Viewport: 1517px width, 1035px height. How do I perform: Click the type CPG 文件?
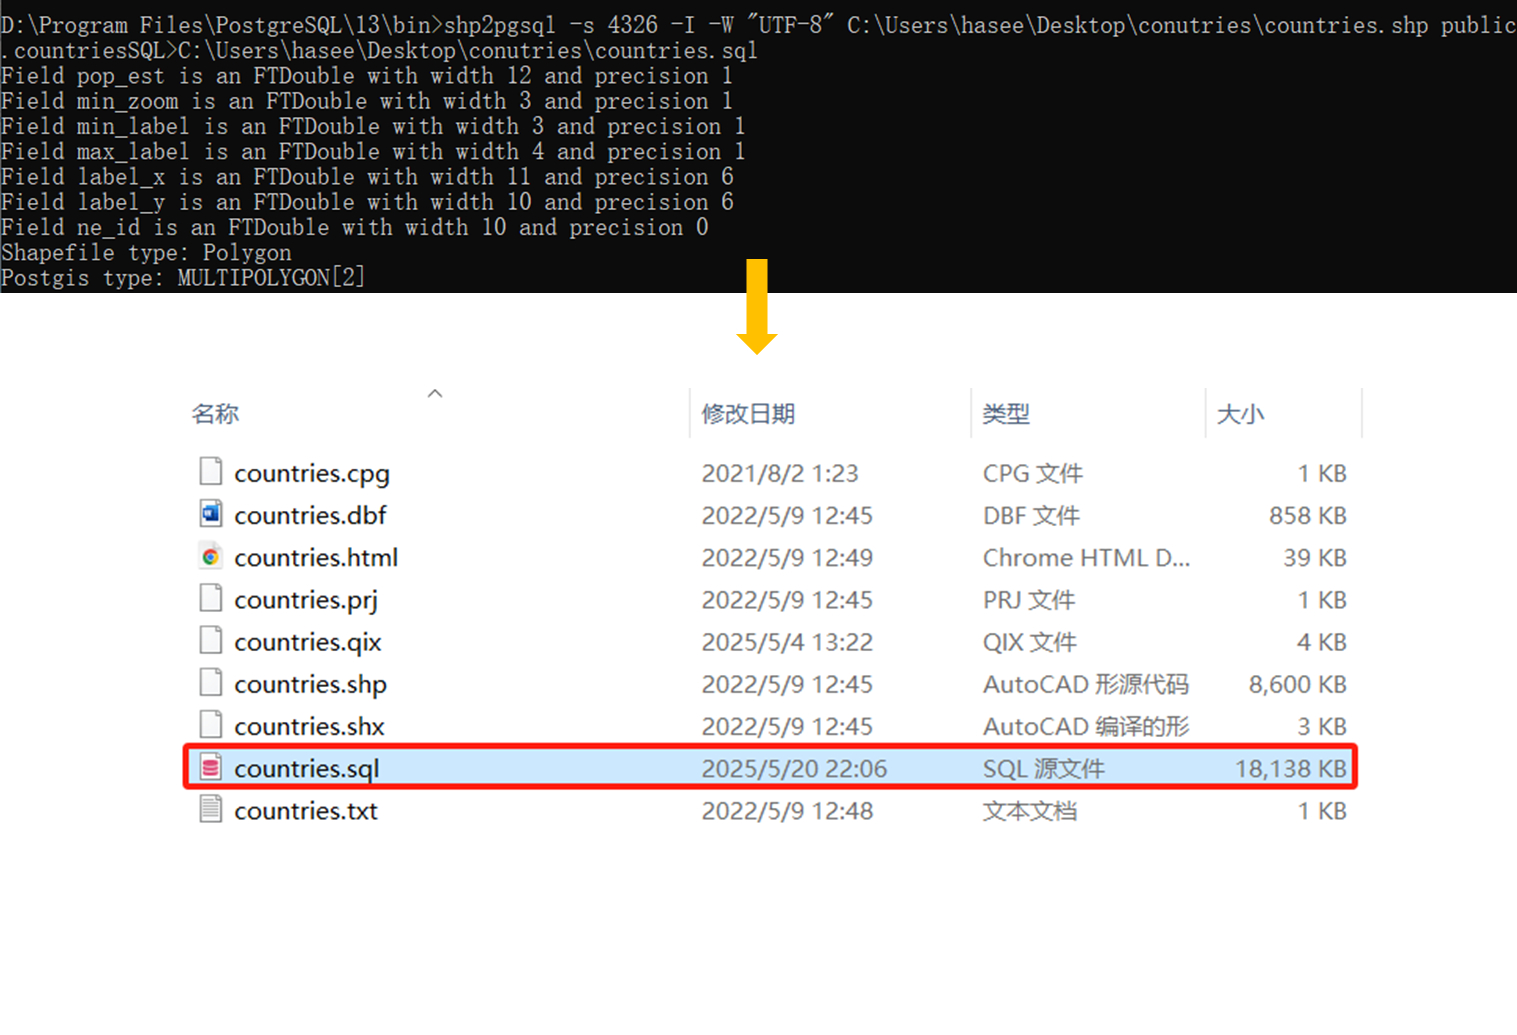click(x=1033, y=473)
